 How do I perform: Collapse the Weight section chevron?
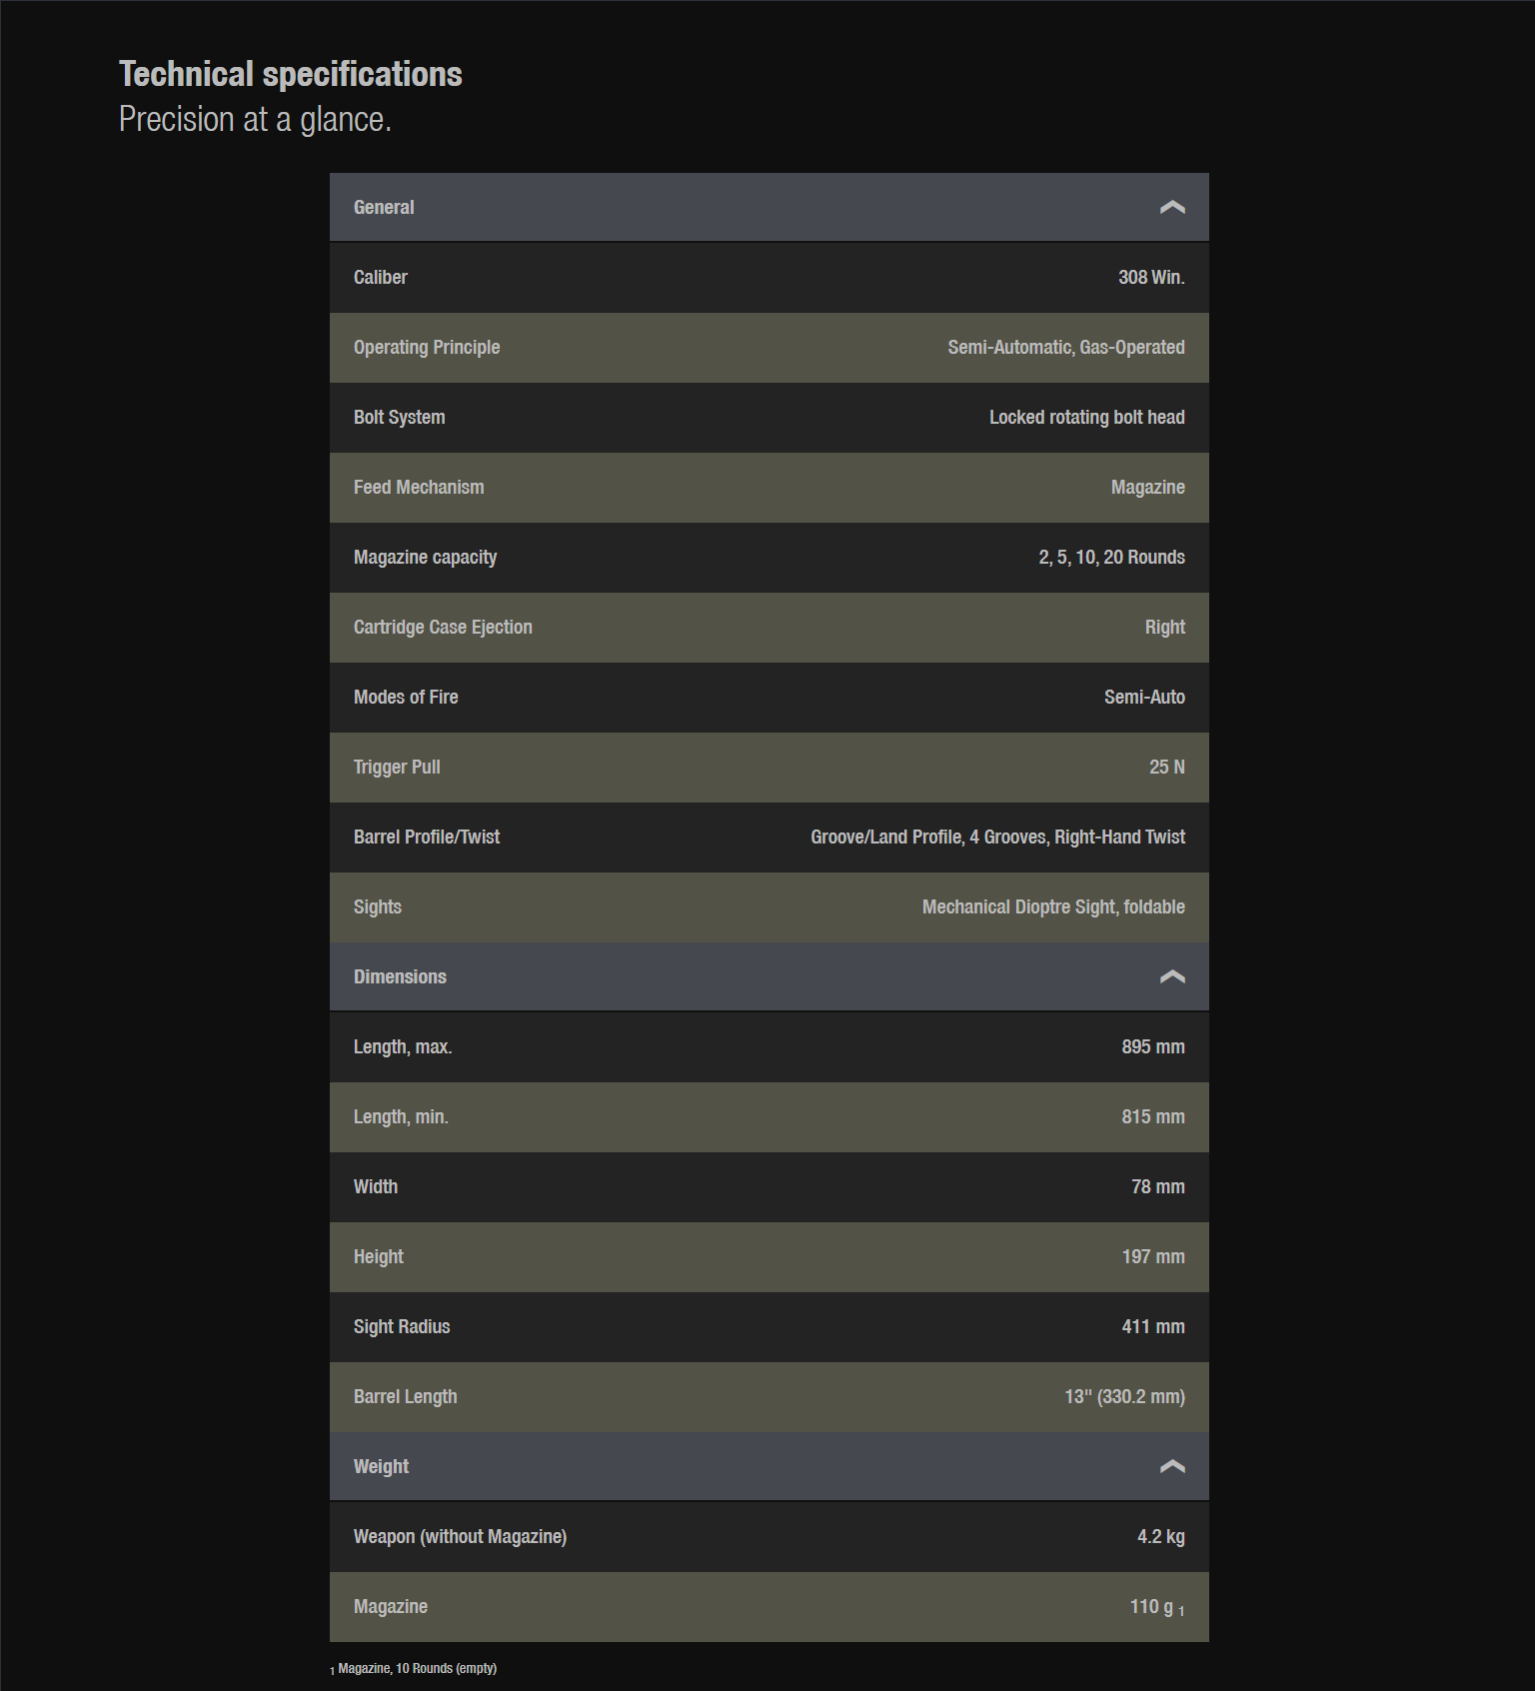1171,1467
